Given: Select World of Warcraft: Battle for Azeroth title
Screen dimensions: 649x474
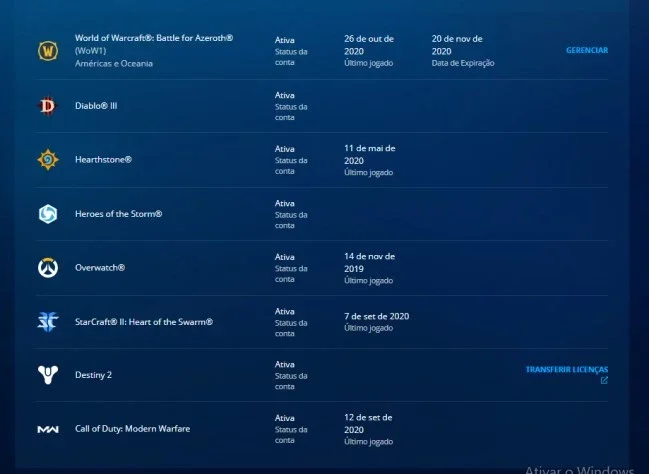Looking at the screenshot, I should (x=154, y=38).
